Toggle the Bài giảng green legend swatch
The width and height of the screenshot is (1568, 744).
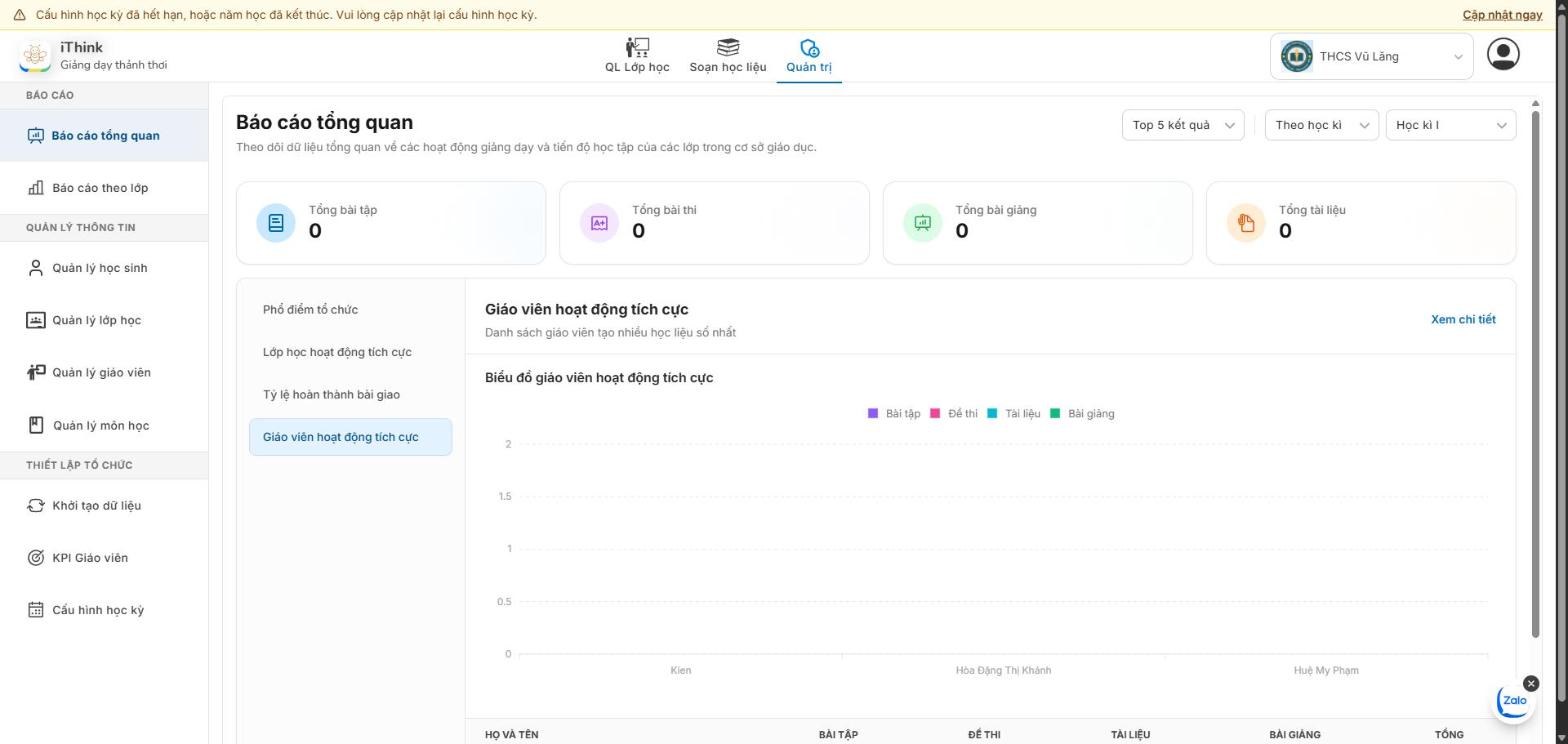[1055, 413]
